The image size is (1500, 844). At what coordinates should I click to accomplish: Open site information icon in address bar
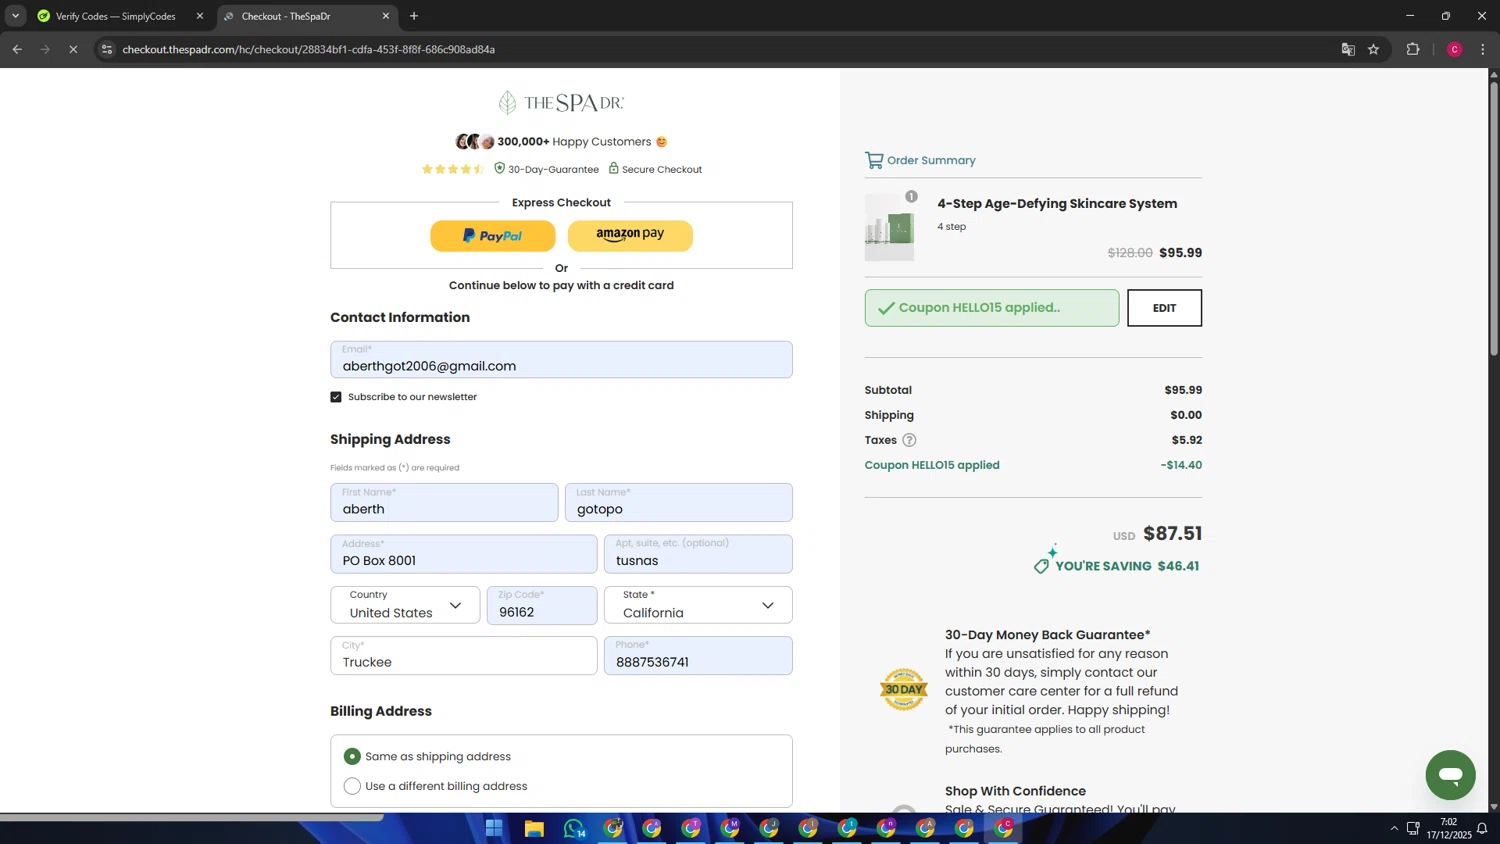click(x=107, y=49)
